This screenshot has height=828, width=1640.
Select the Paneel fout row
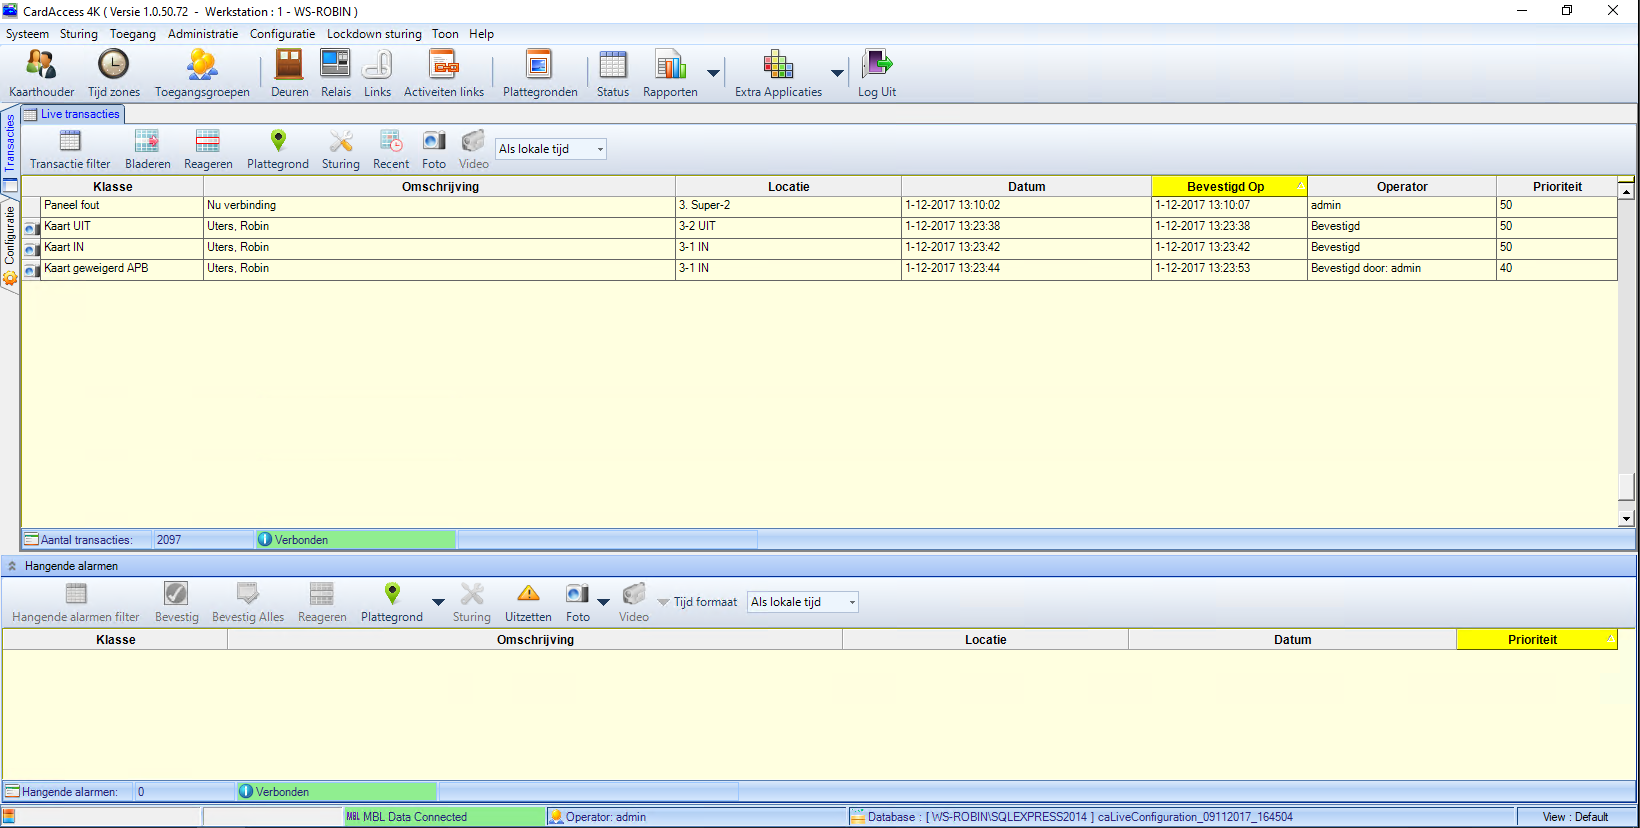coord(819,206)
